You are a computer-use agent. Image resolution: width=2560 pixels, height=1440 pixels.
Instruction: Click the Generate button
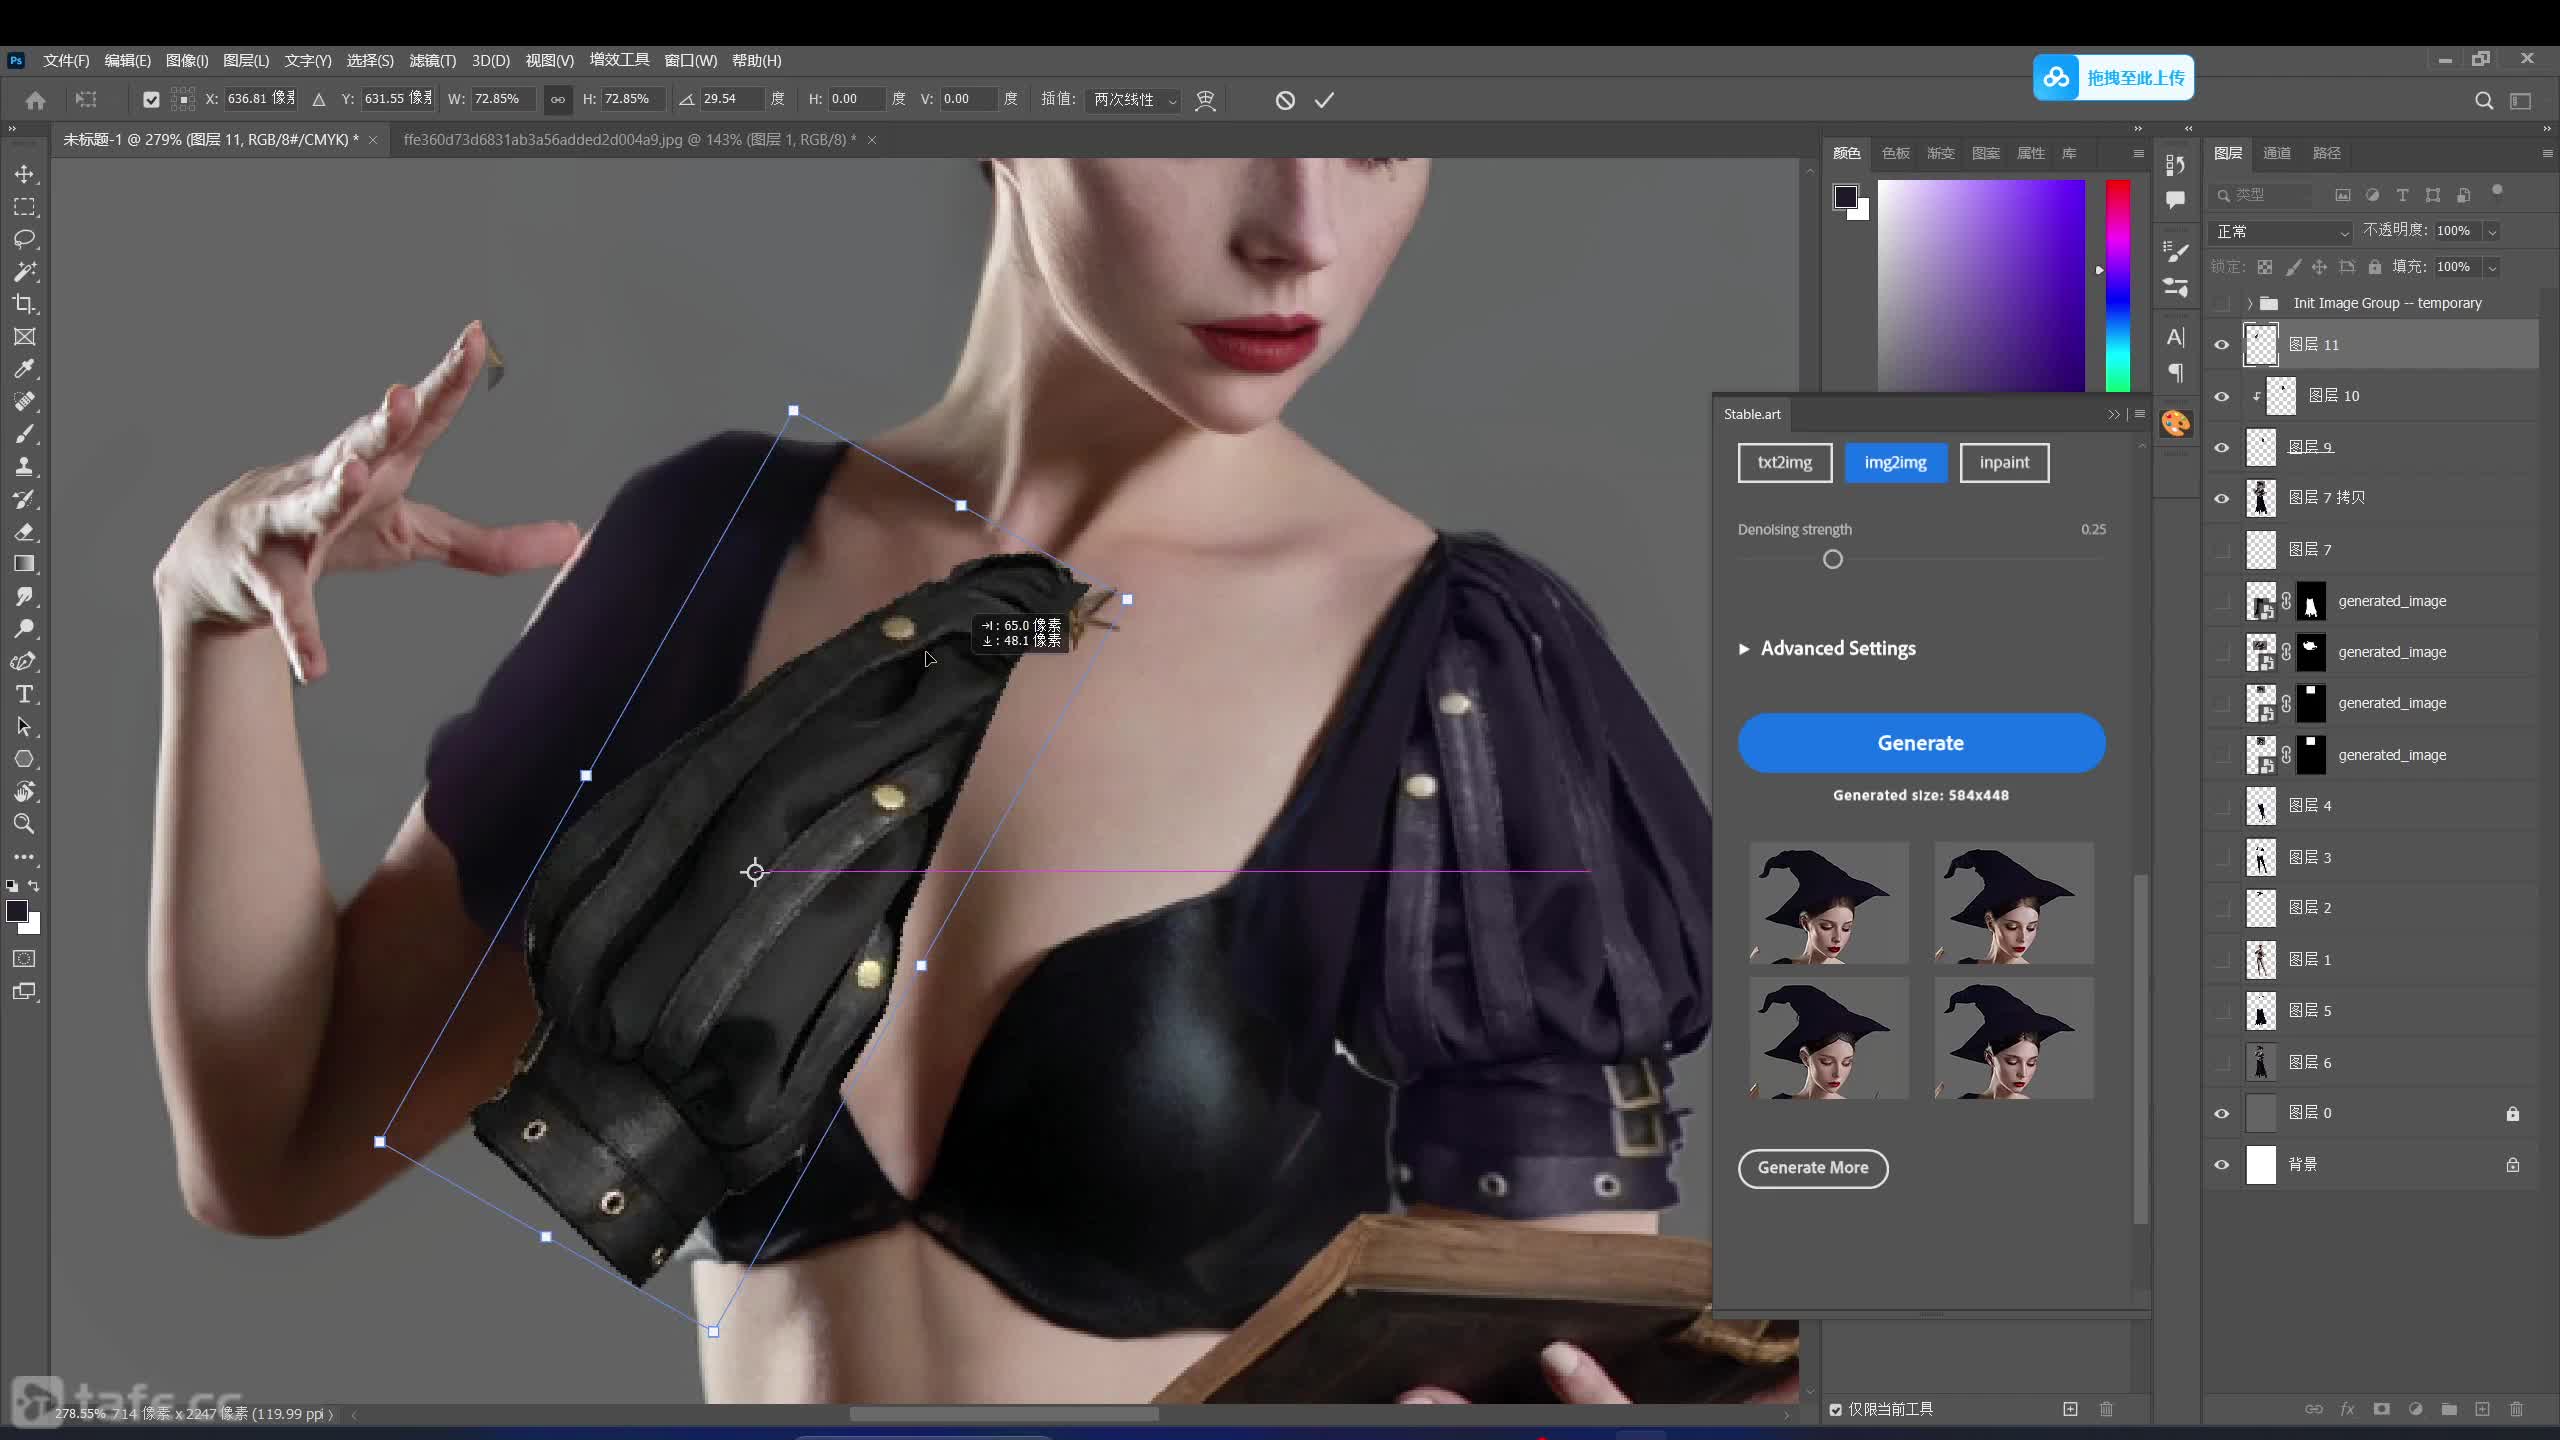coord(1921,743)
